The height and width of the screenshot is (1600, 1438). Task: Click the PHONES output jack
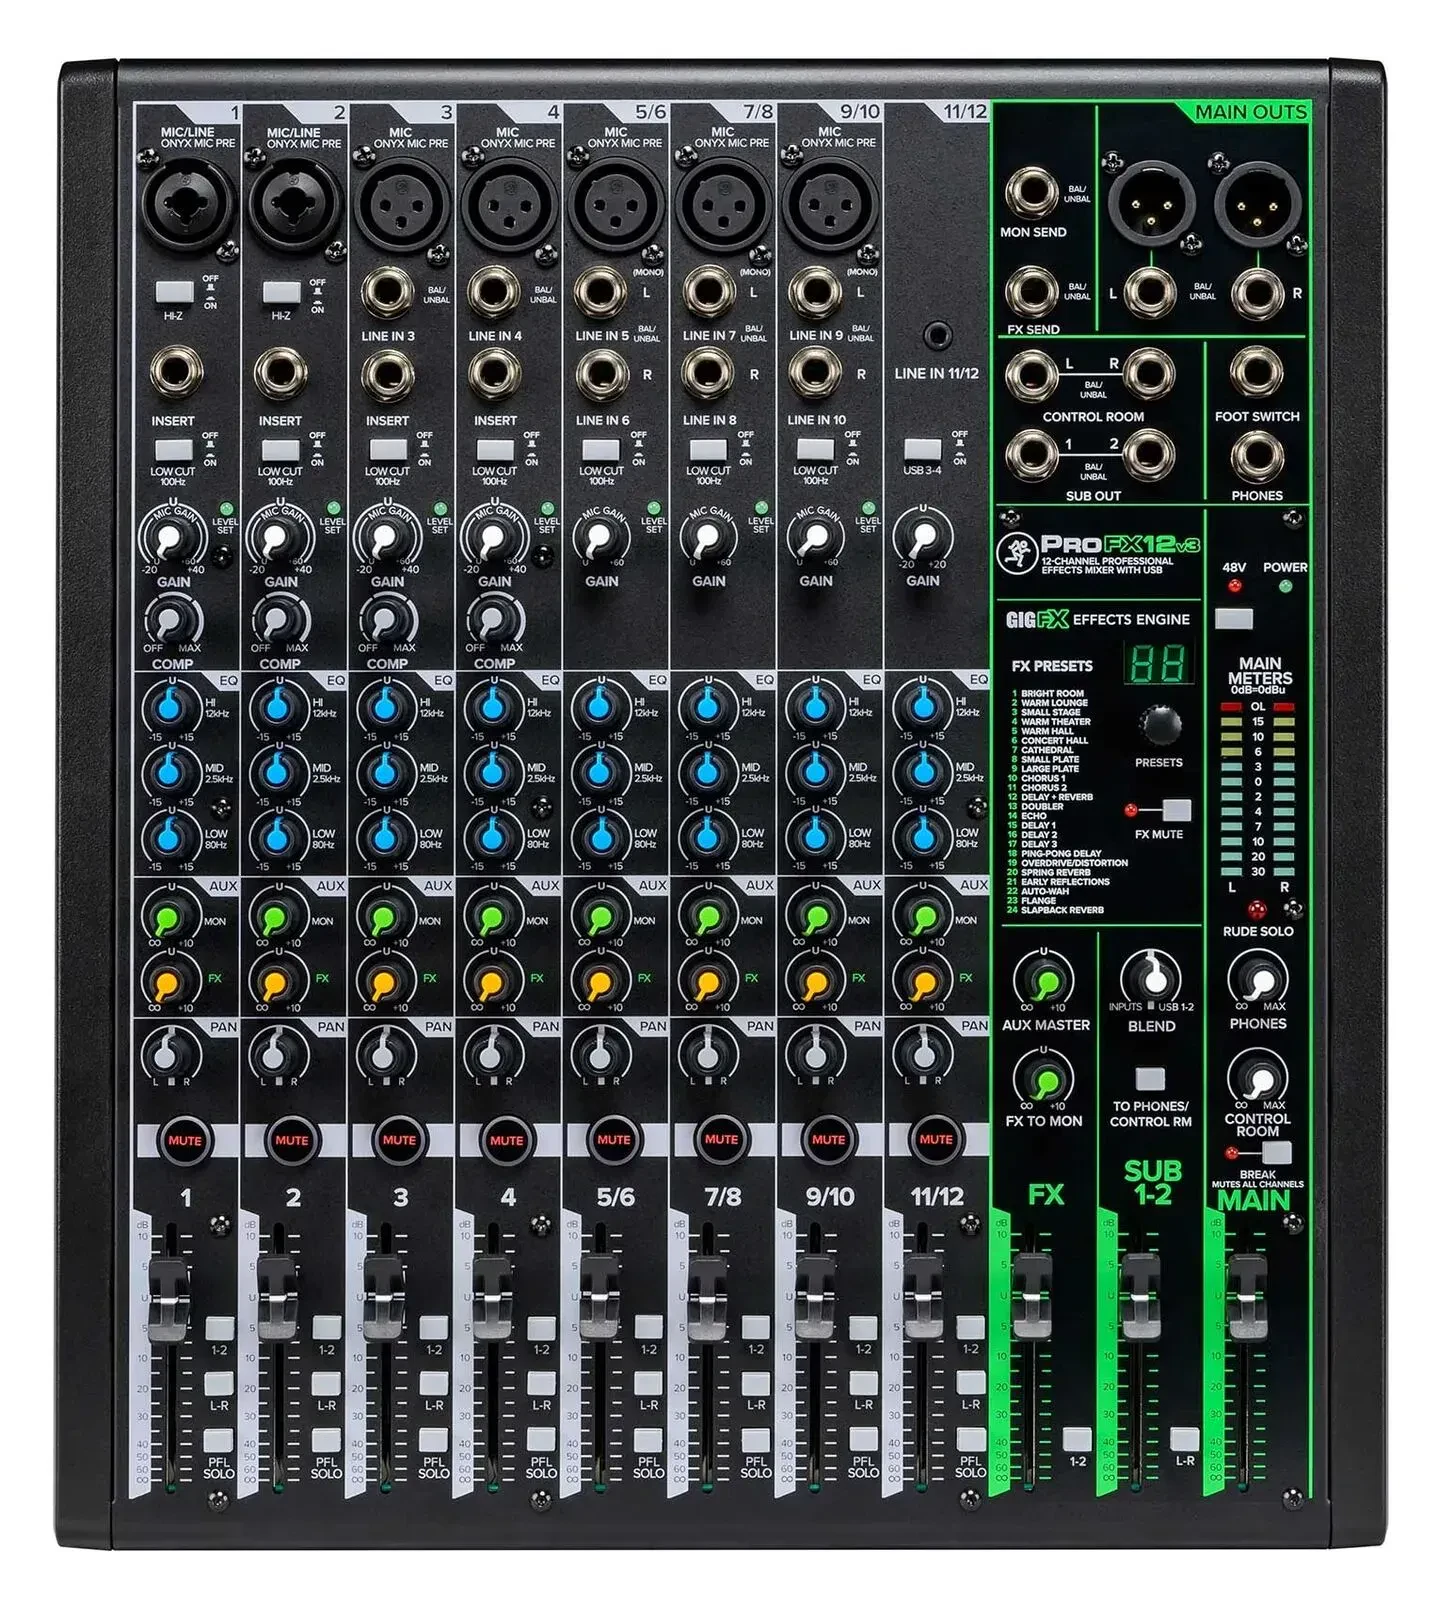[1256, 456]
